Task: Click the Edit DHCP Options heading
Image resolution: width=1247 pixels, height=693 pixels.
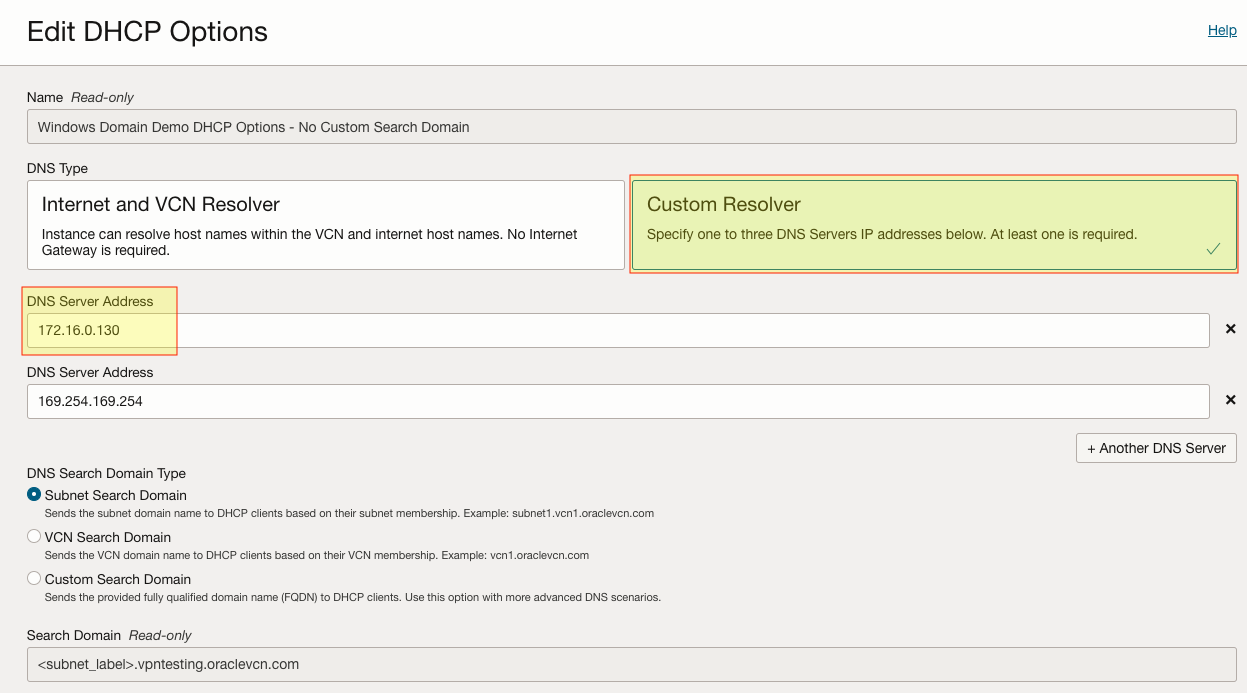Action: click(146, 31)
